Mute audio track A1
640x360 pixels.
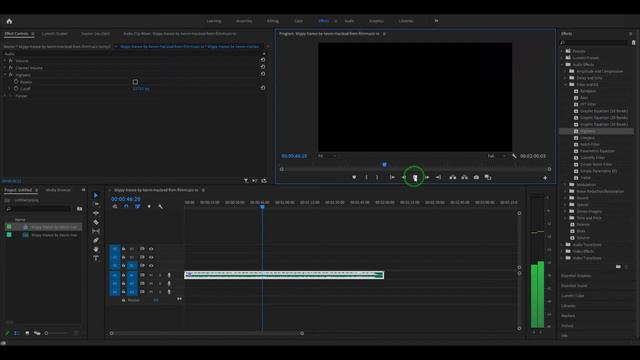(151, 275)
